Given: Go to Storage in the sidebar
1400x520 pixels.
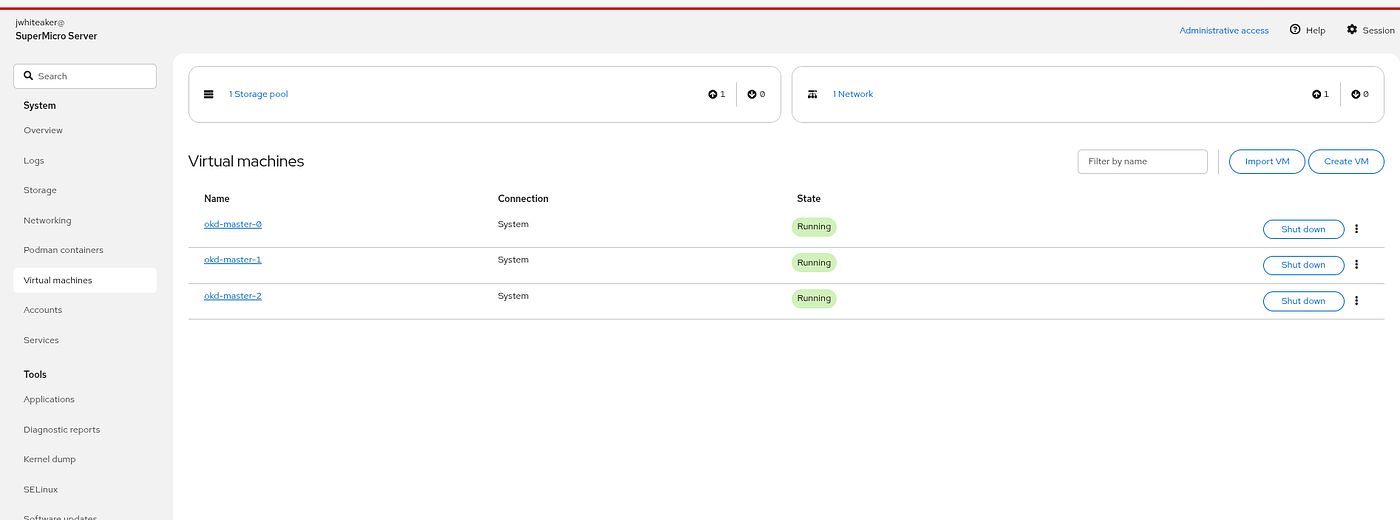Looking at the screenshot, I should pos(85,190).
